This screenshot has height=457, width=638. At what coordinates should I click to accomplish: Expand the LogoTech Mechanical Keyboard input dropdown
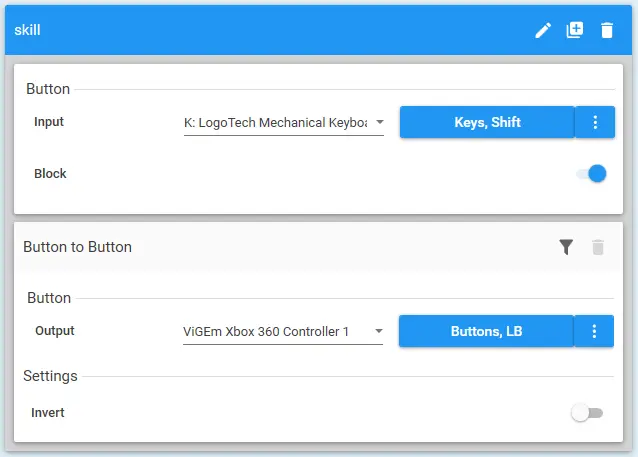283,123
